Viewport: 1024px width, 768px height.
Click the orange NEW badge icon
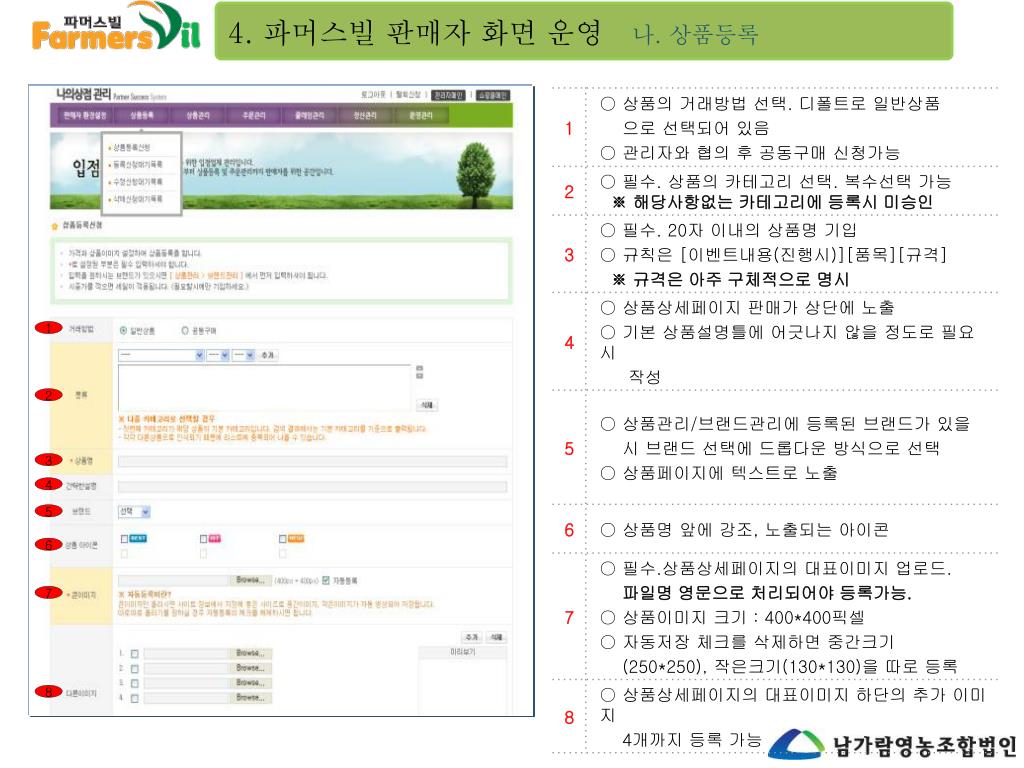pos(296,538)
